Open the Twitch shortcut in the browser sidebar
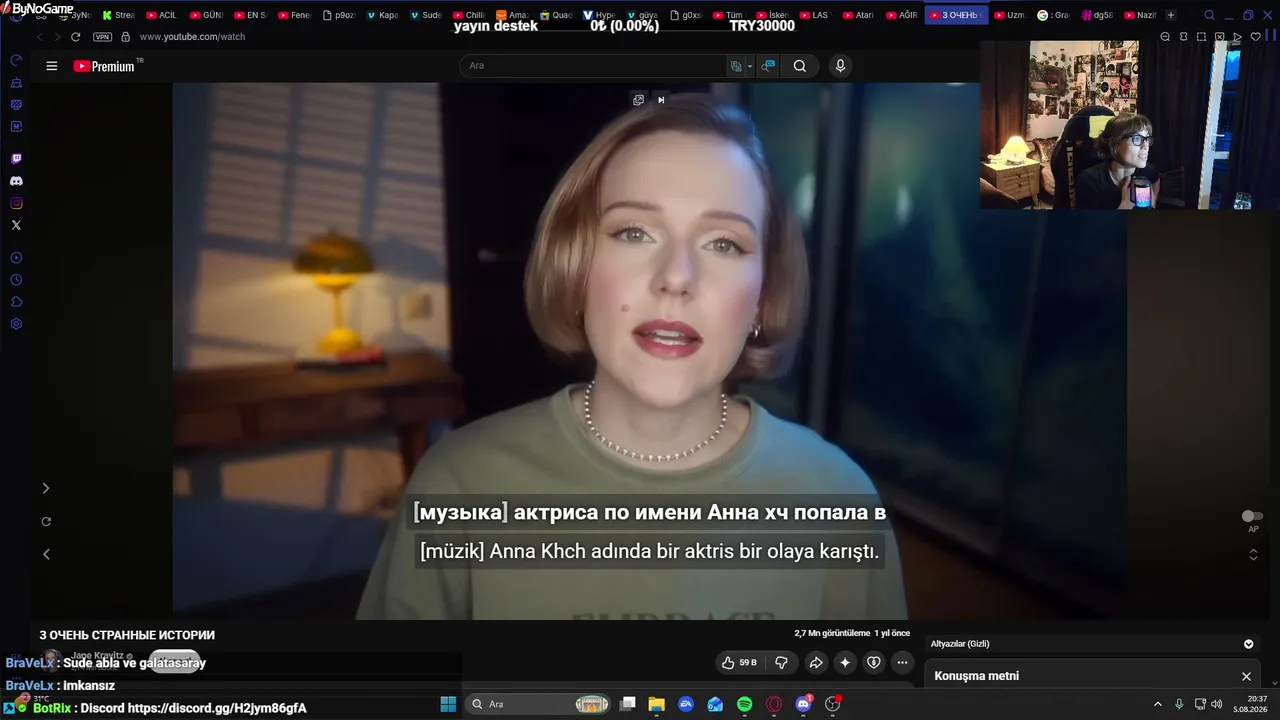 coord(16,159)
